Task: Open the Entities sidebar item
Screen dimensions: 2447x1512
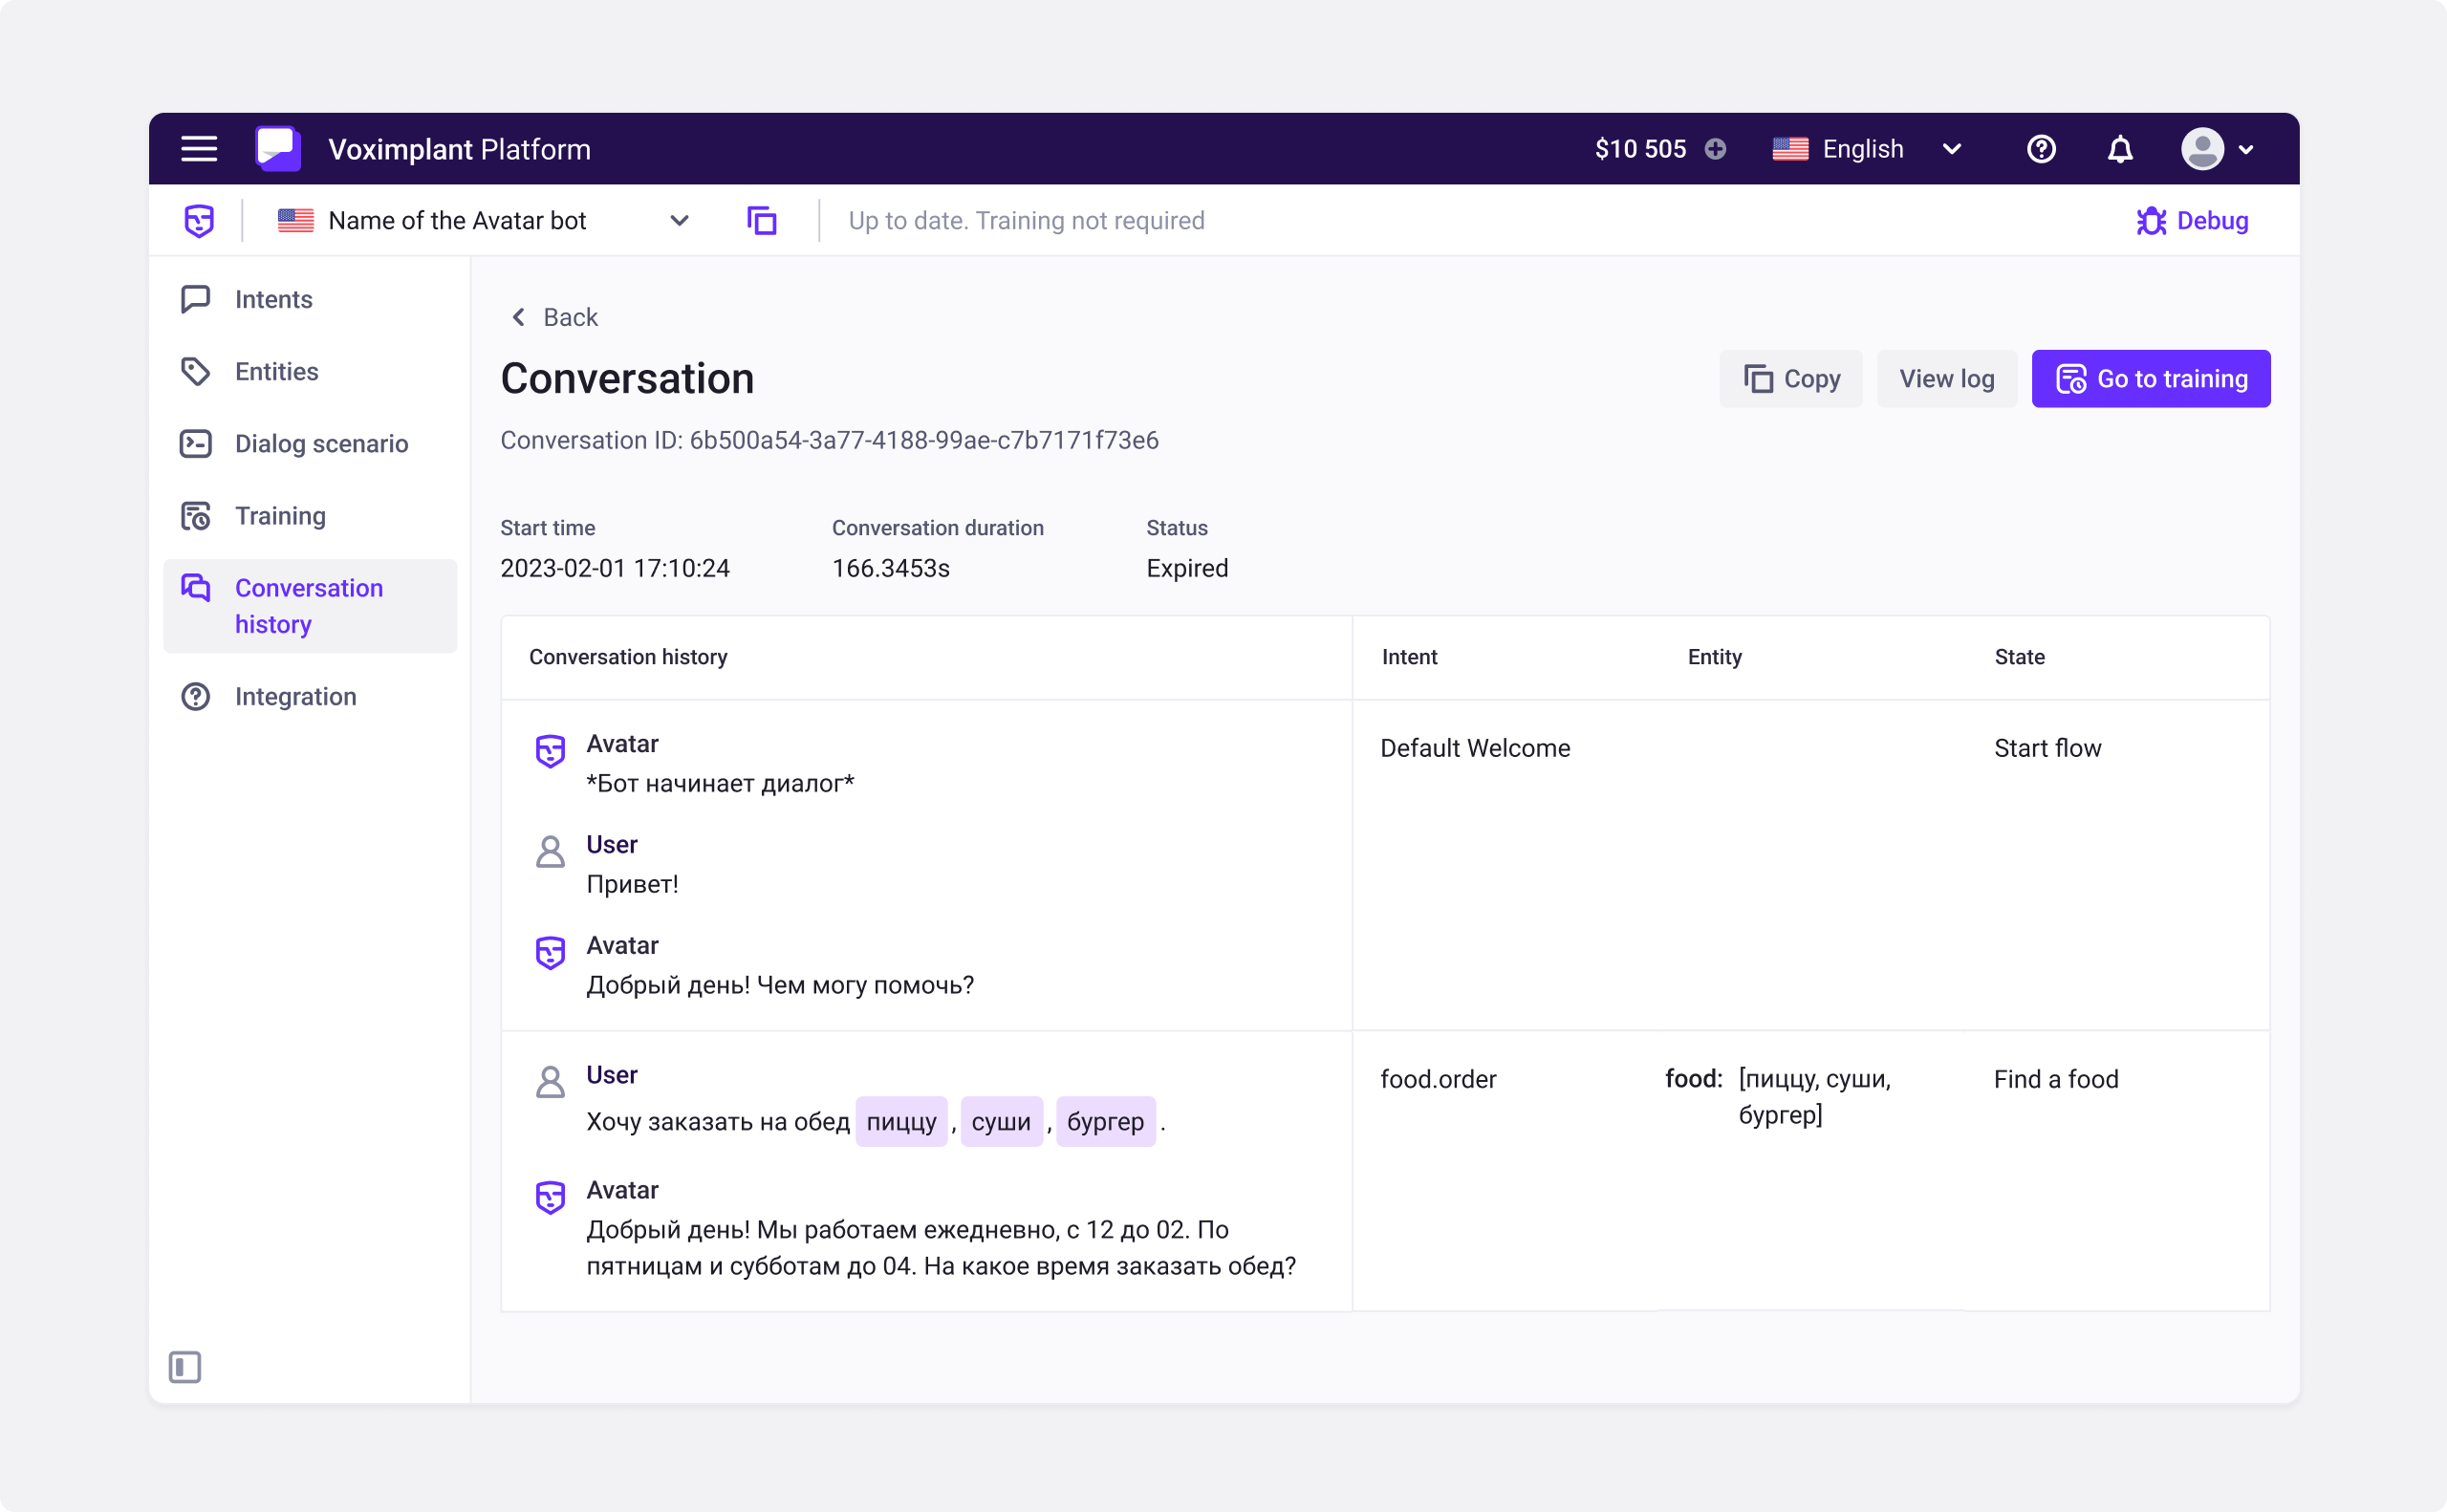Action: tap(276, 371)
